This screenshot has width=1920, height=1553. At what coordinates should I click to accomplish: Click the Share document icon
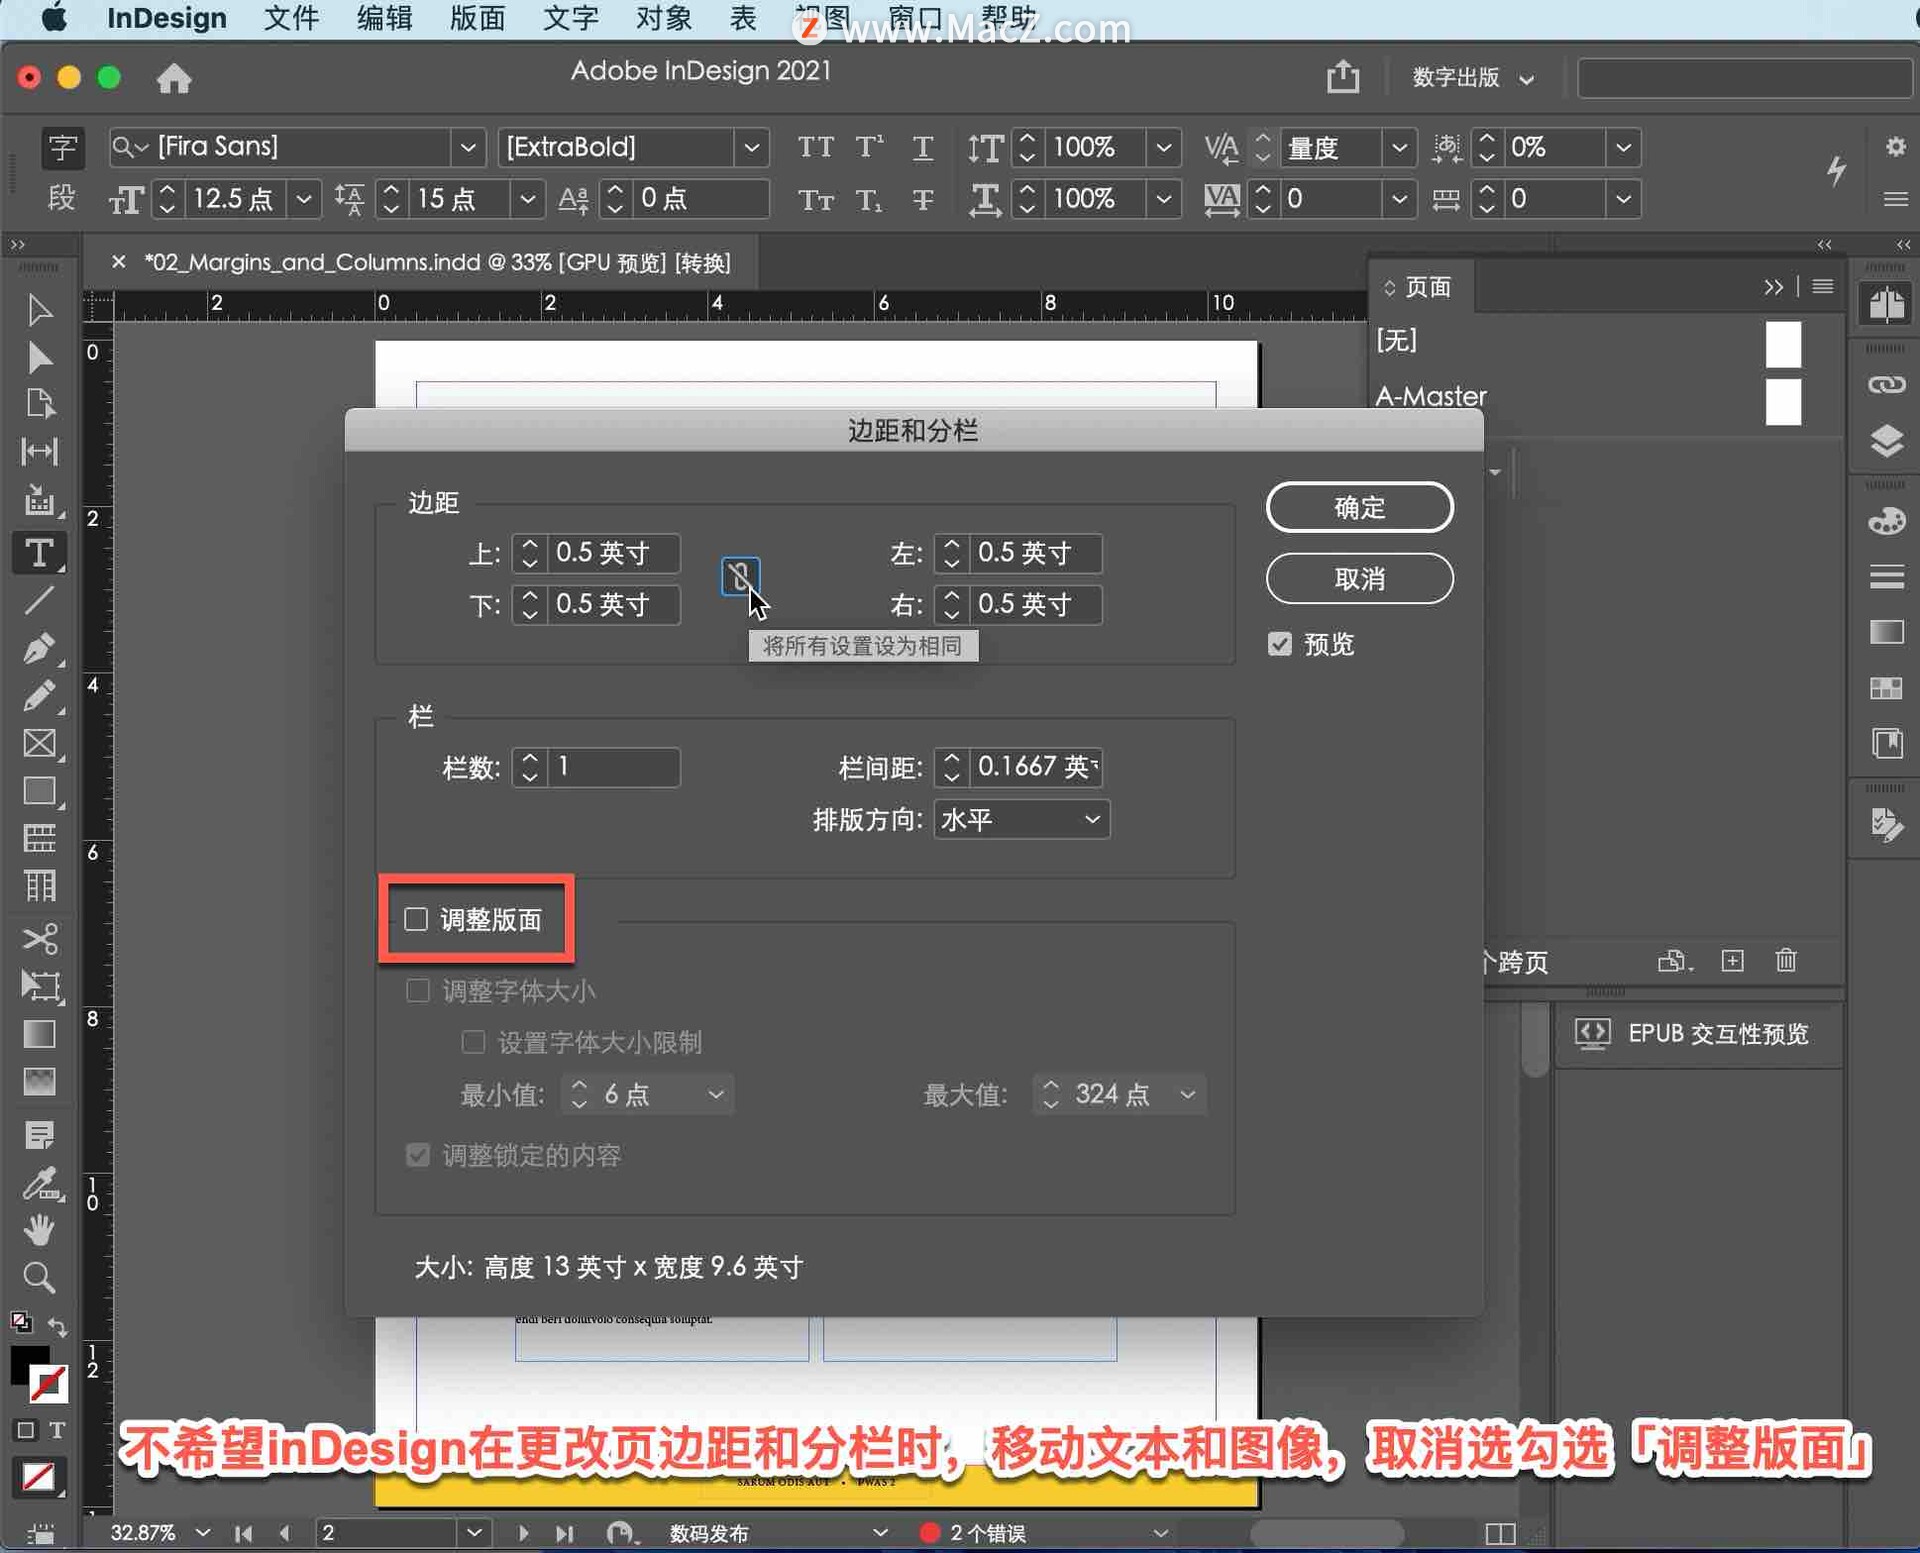pyautogui.click(x=1343, y=77)
